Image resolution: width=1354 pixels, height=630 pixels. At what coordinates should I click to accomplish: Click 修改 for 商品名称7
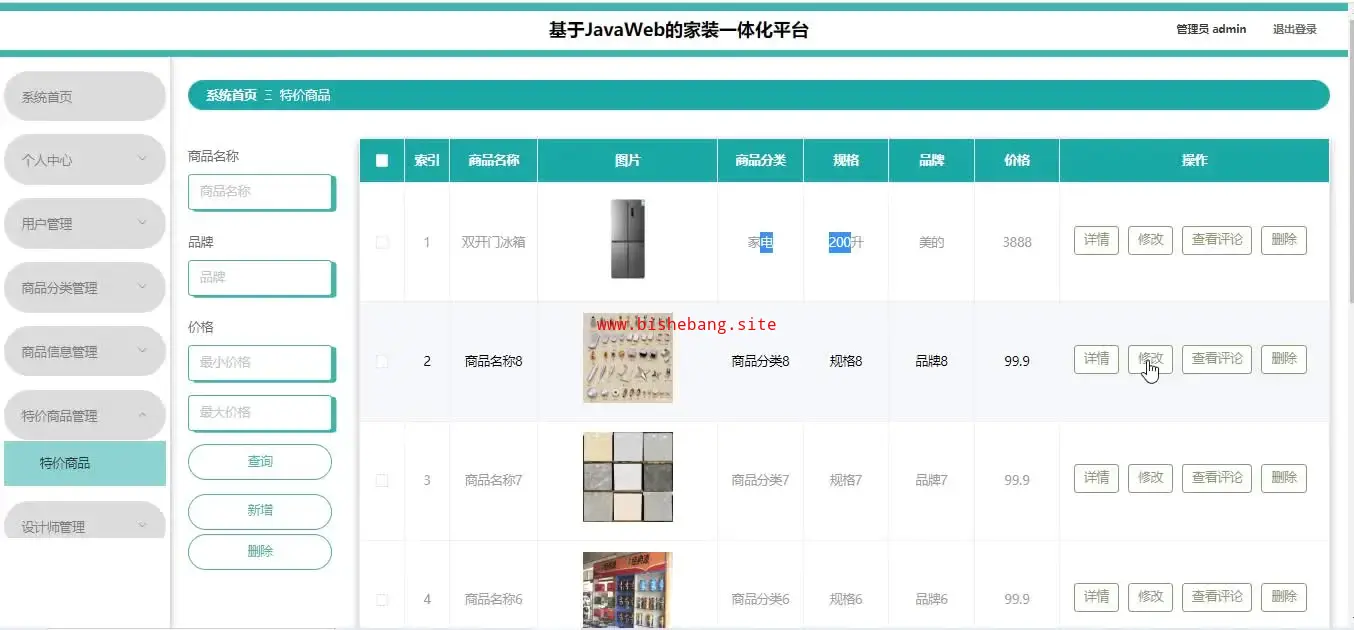coord(1150,478)
